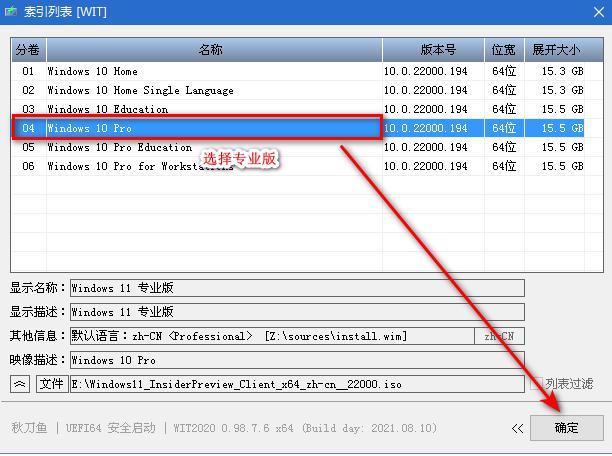Select row 04 Windows 10 Pro
Screen dimensions: 612x456
pyautogui.click(x=297, y=128)
